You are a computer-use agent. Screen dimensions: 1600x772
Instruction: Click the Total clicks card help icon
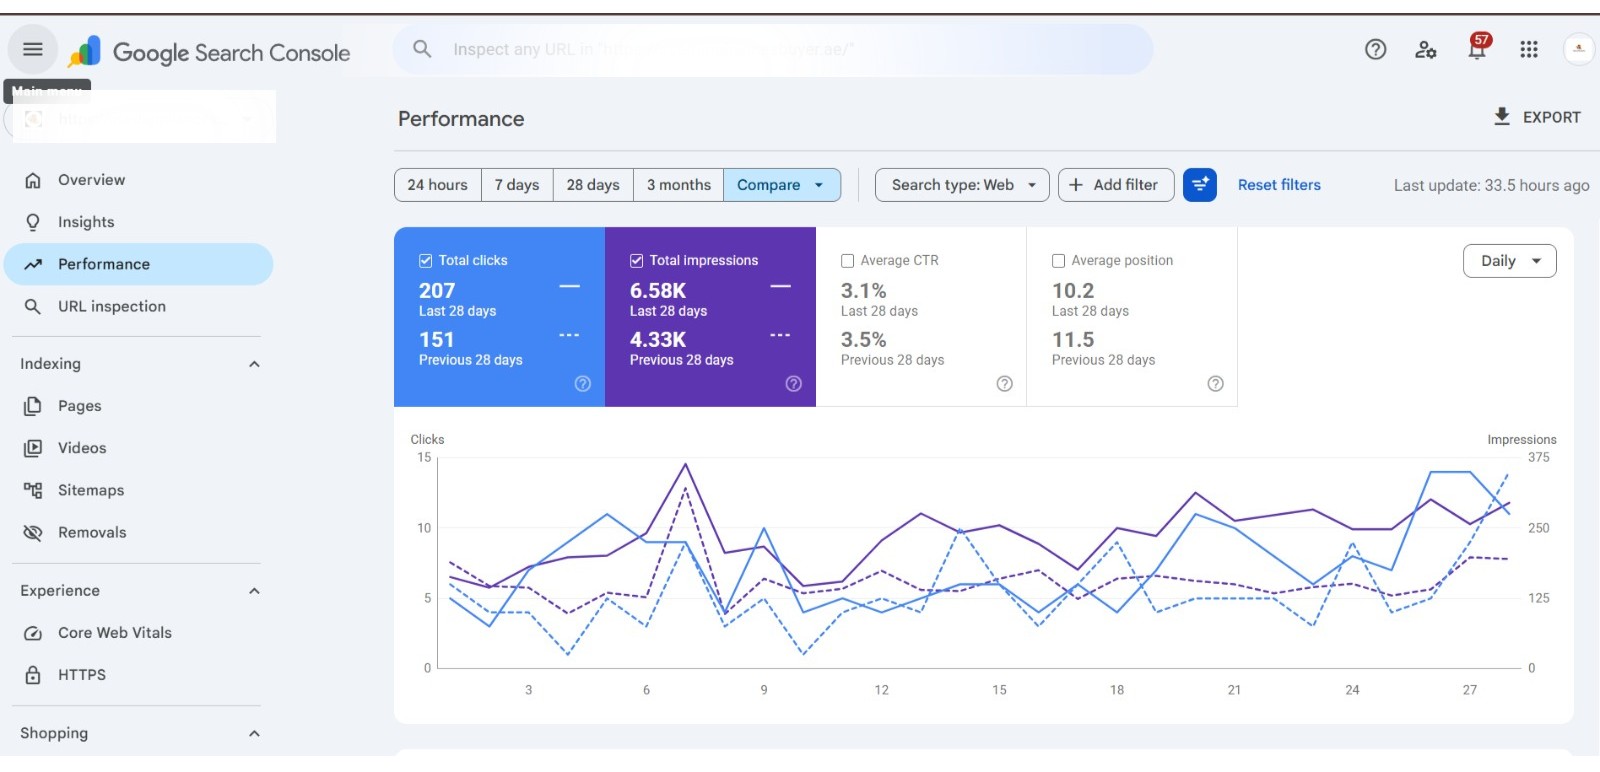583,384
